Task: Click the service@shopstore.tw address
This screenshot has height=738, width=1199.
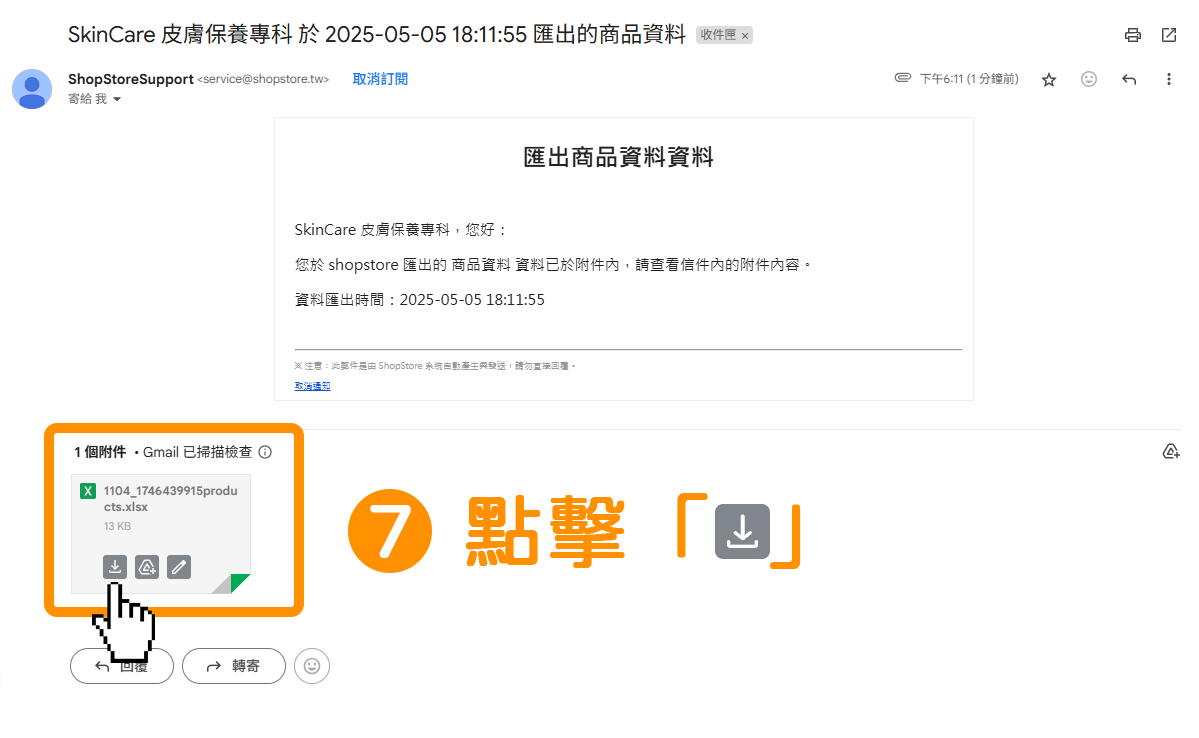Action: 263,79
